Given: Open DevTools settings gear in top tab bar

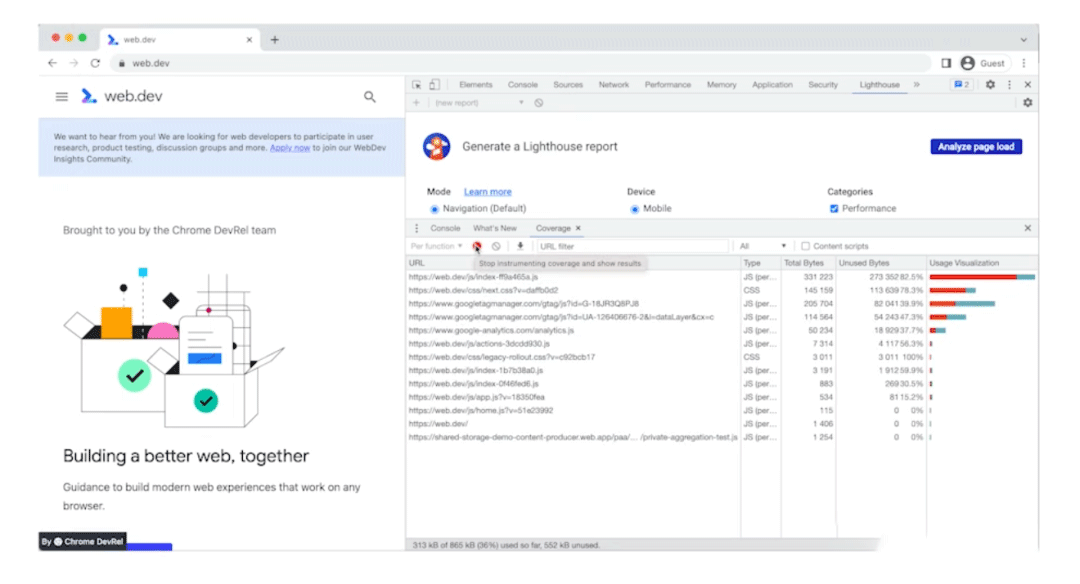Looking at the screenshot, I should coord(990,85).
